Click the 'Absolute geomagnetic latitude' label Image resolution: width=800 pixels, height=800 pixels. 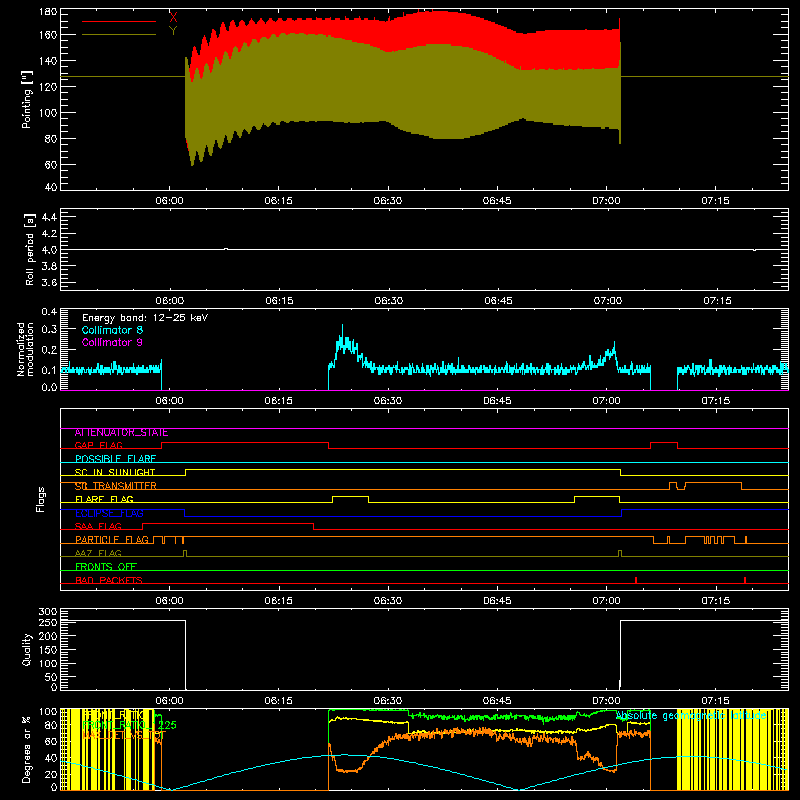coord(691,716)
